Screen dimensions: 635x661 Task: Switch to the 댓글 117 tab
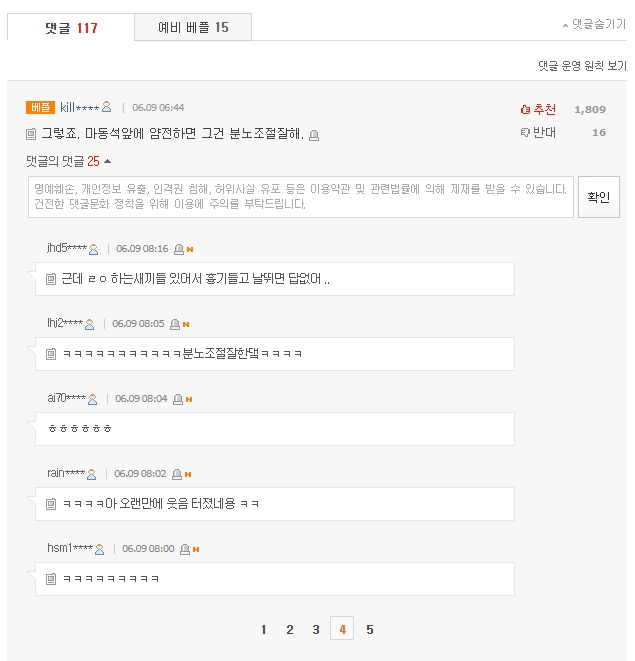(x=71, y=28)
